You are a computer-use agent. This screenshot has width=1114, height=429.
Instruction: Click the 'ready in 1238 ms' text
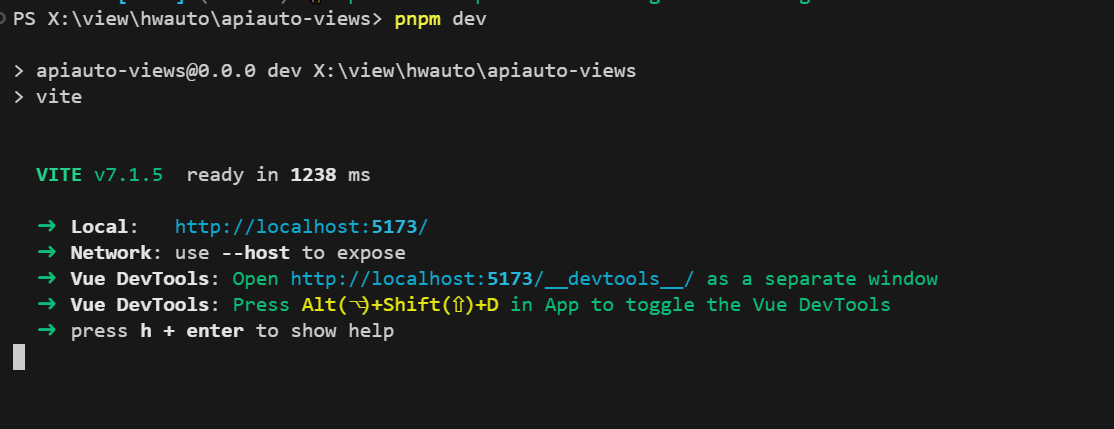(278, 175)
